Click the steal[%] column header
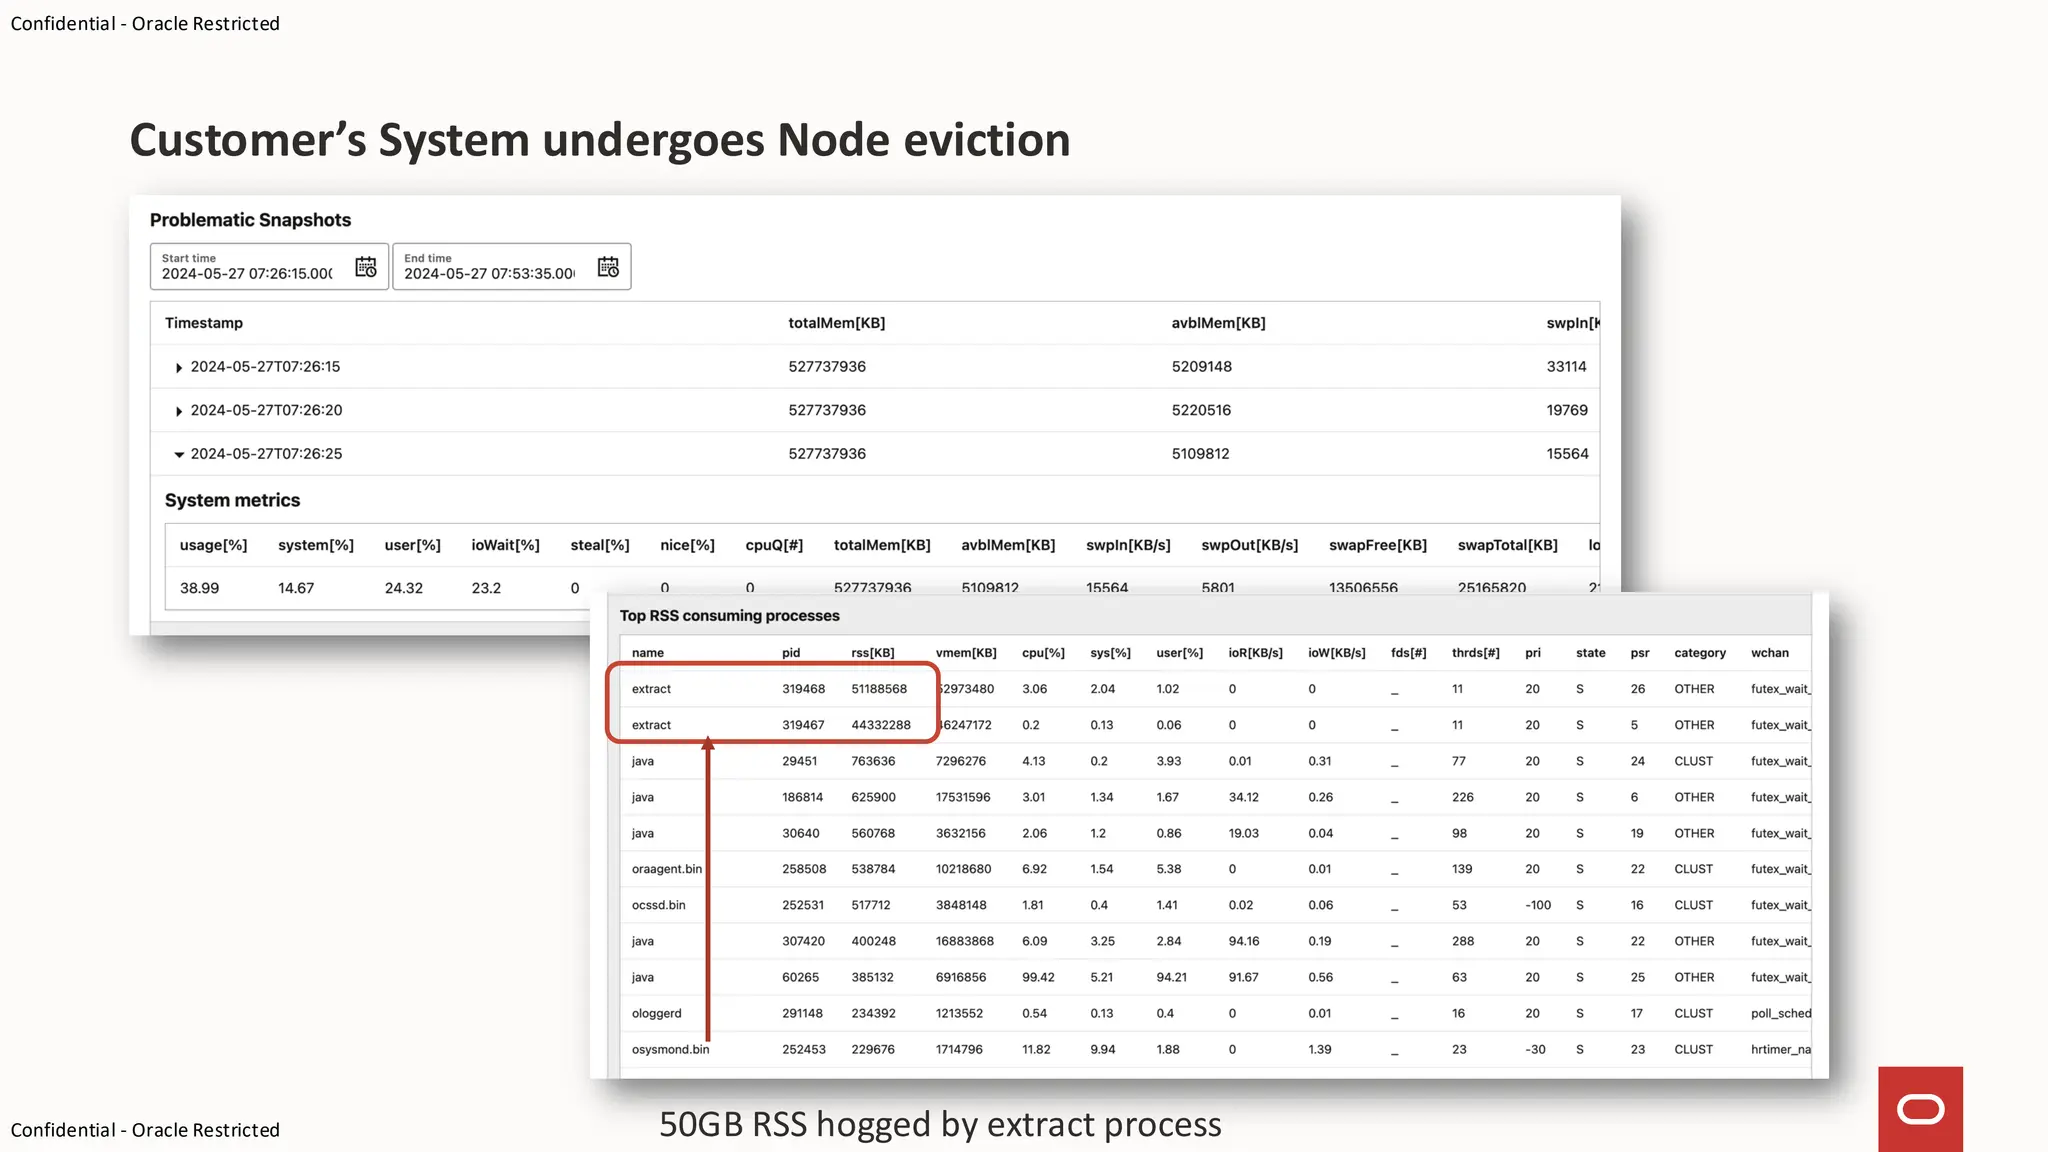 click(x=600, y=545)
